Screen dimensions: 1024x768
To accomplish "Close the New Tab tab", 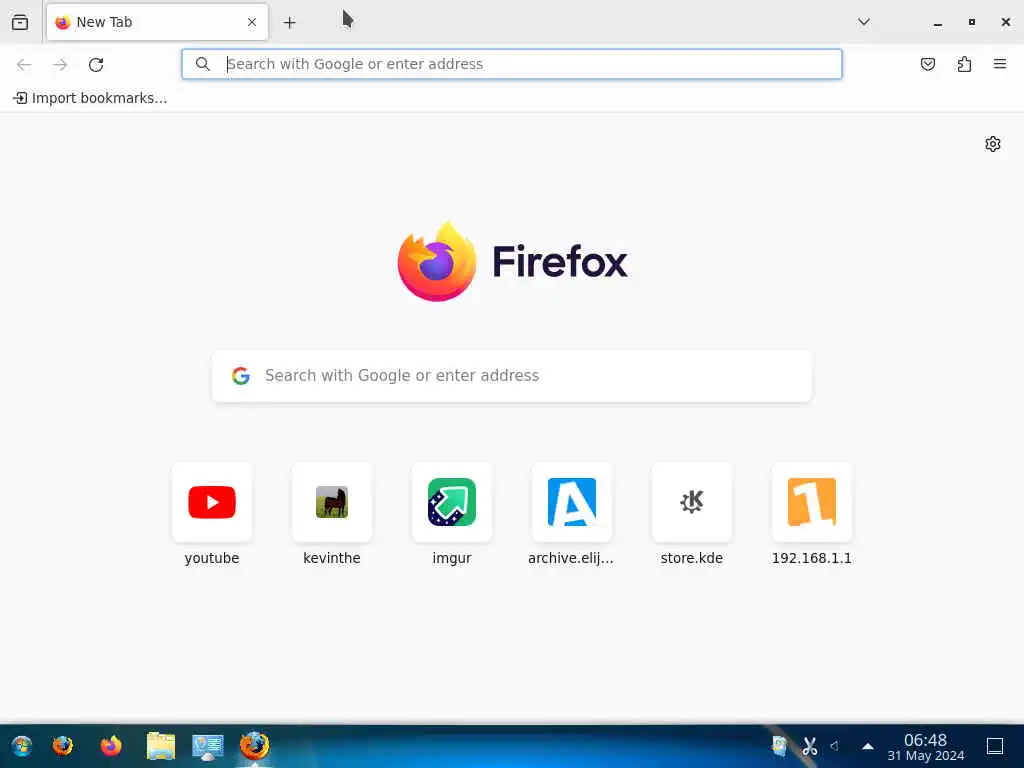I will pos(252,22).
